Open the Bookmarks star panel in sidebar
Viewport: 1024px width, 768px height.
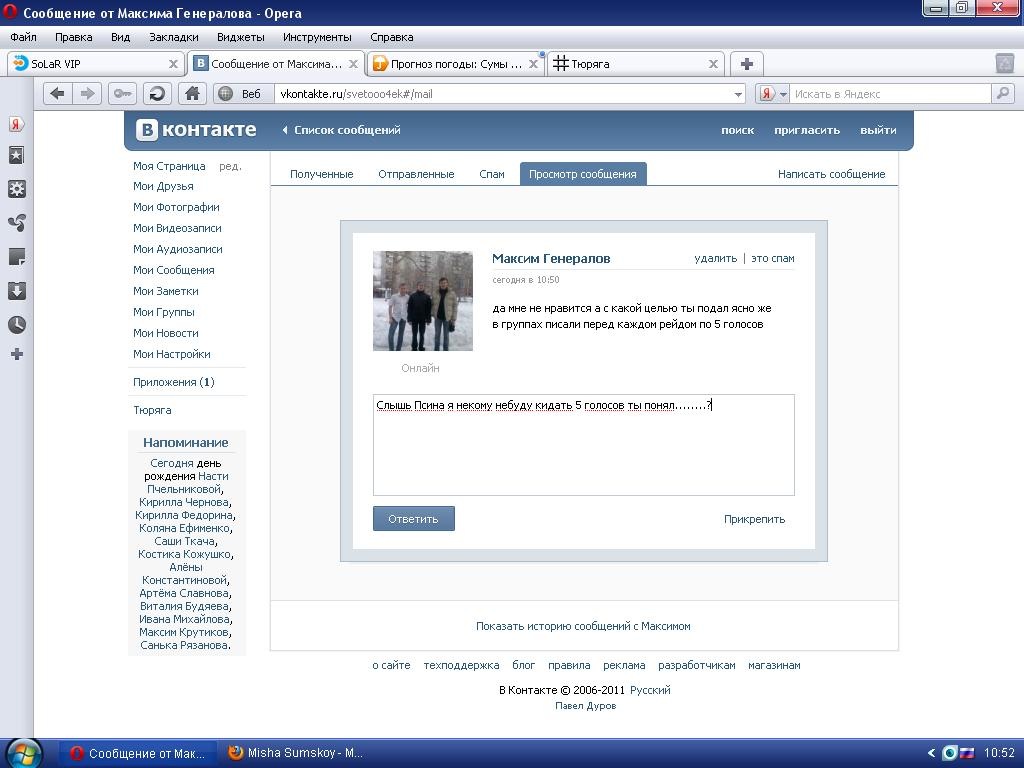[16, 155]
